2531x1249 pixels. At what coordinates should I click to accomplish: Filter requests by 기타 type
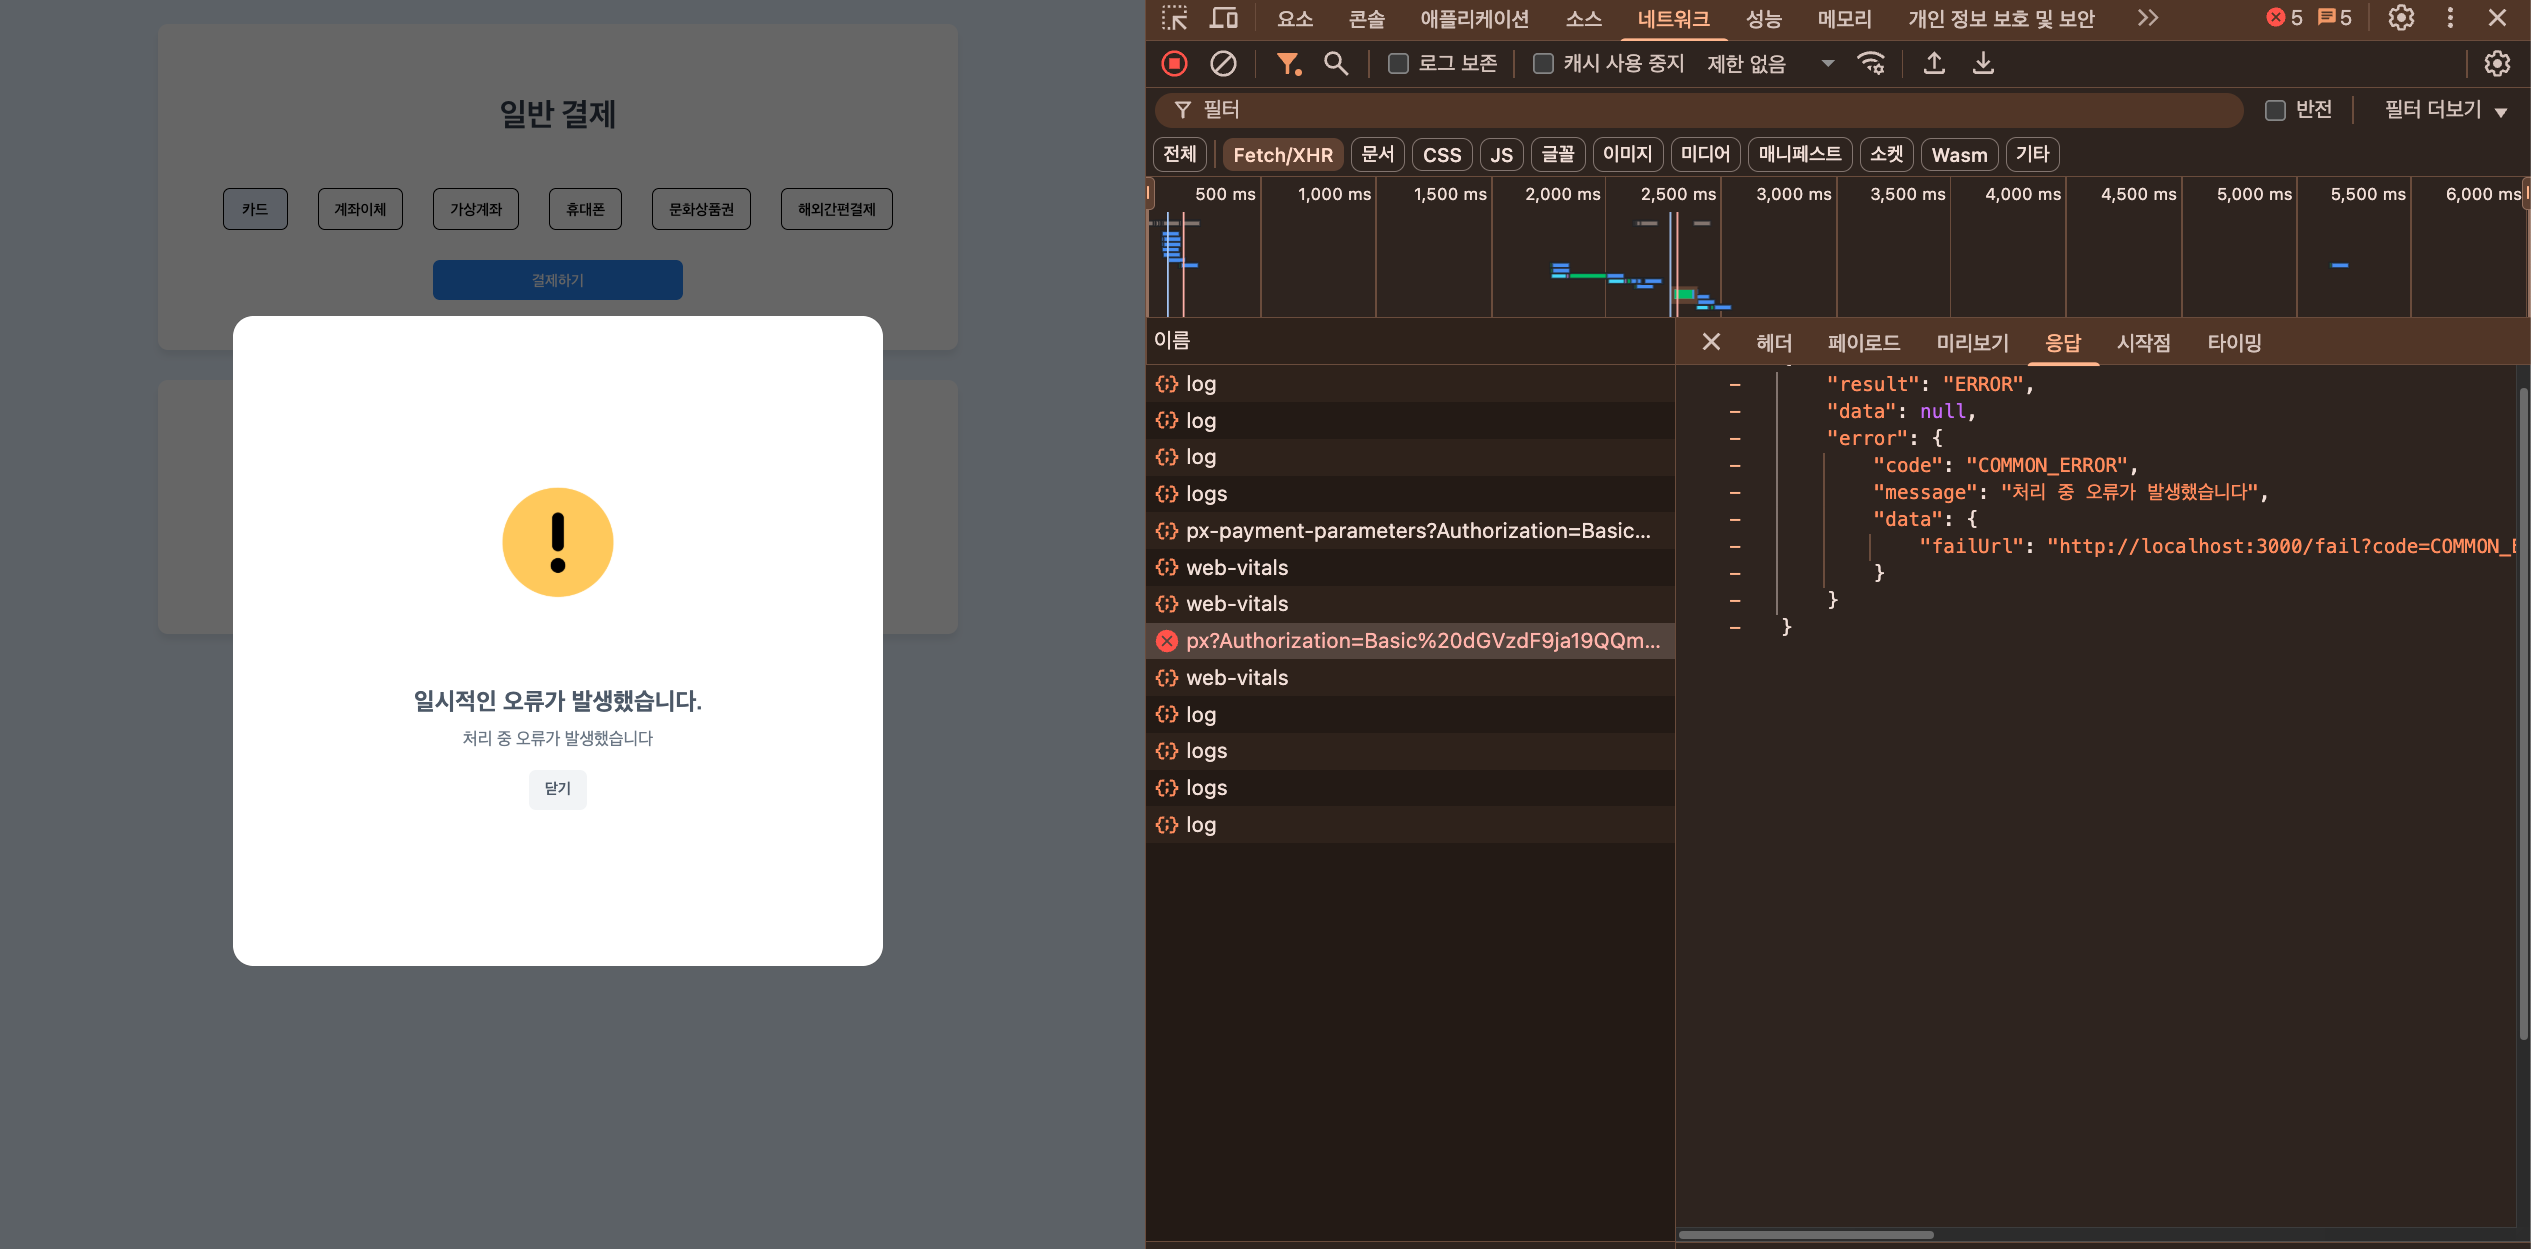(2032, 154)
